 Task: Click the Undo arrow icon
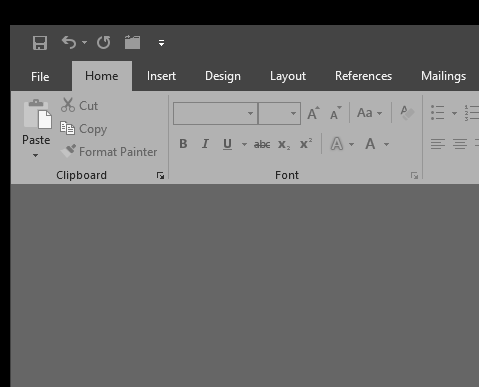point(69,42)
